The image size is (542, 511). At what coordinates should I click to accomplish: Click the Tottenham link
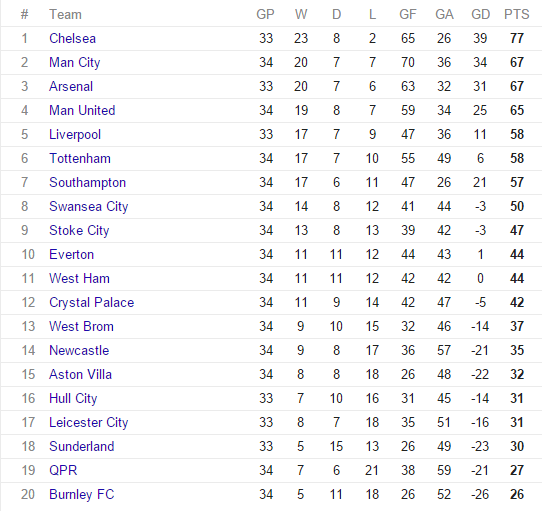tap(80, 158)
